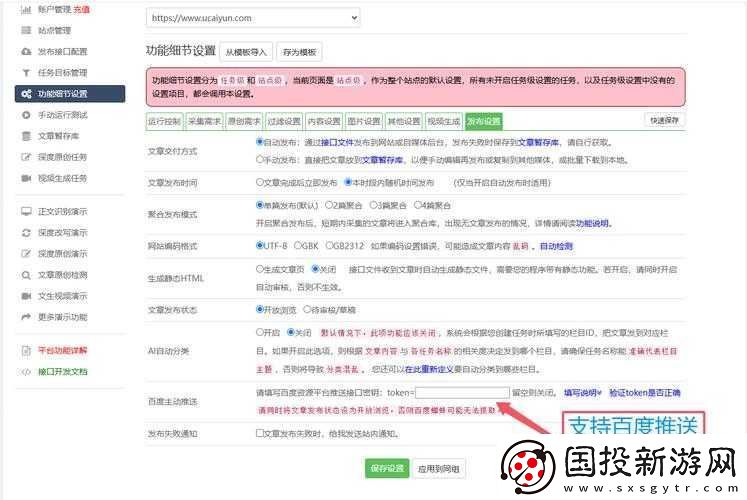Screen dimensions: 747x500
Task: Click the 文生视频演示 camera icon
Action: [x=26, y=296]
